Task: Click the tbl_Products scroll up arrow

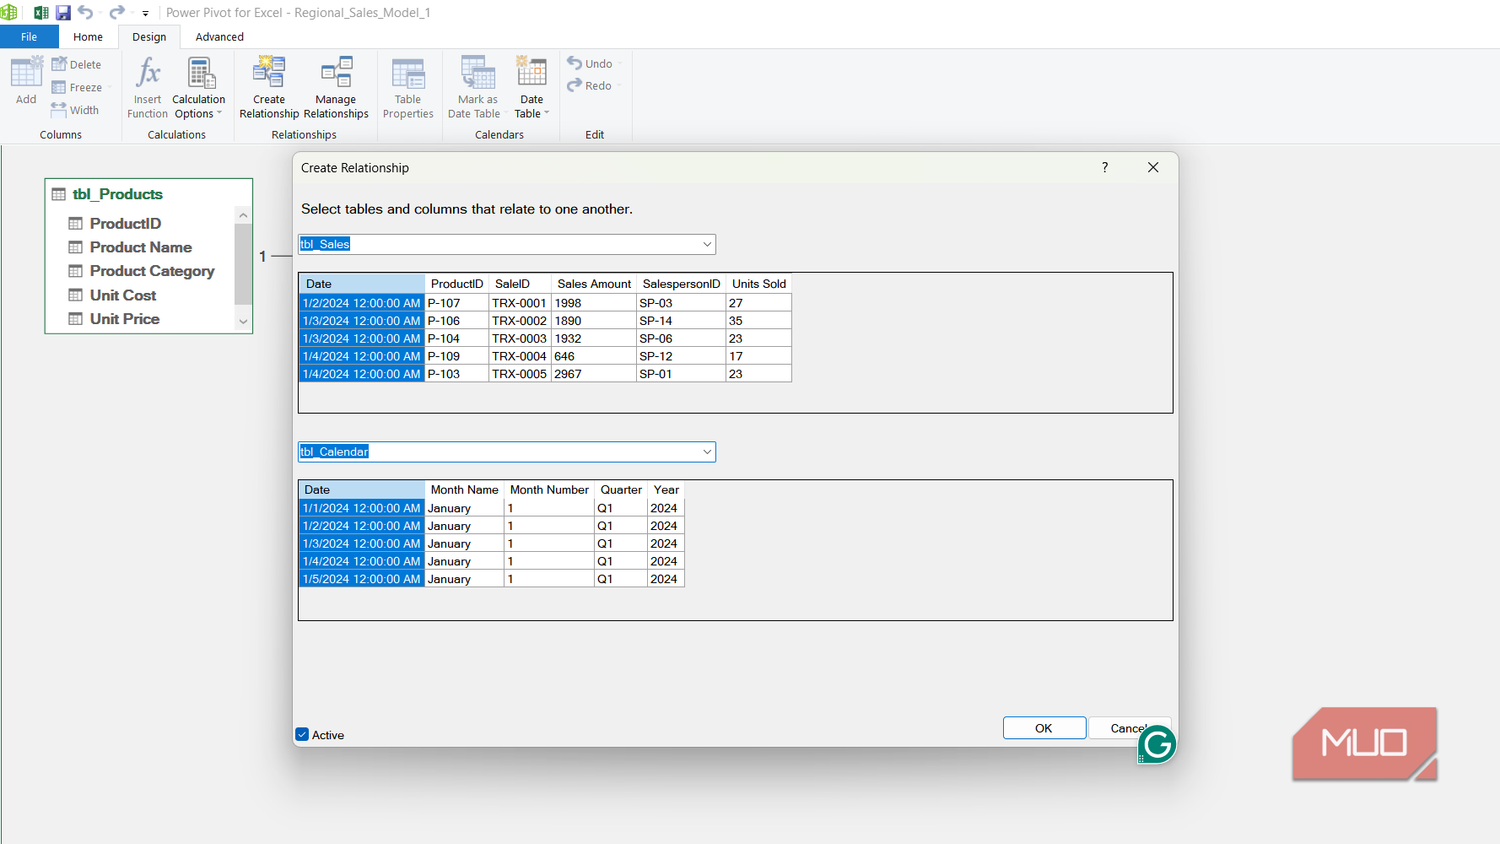Action: pyautogui.click(x=243, y=215)
